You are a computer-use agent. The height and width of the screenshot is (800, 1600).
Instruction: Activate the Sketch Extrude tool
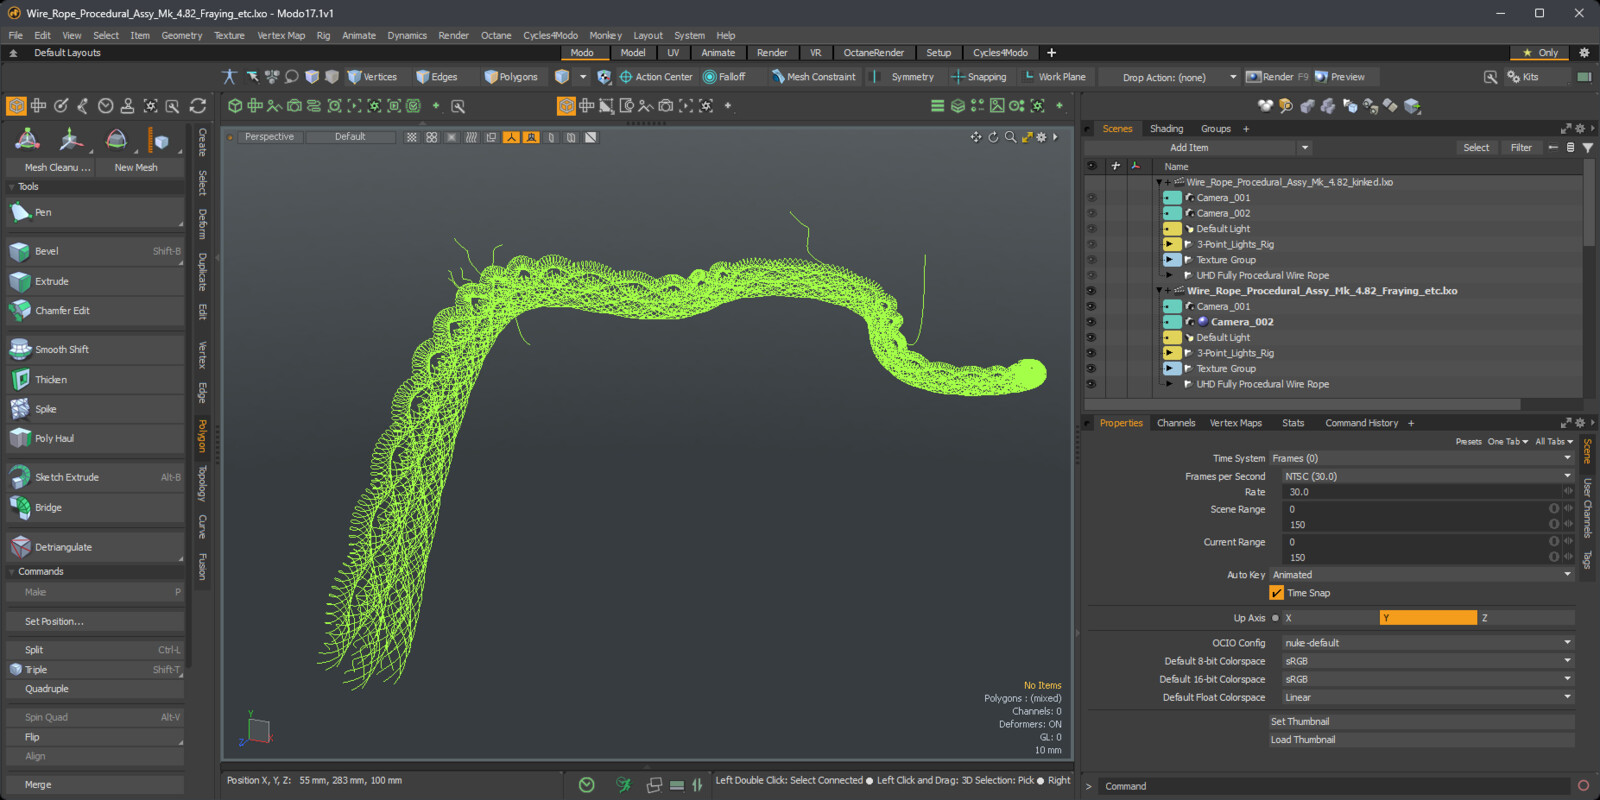coord(95,477)
